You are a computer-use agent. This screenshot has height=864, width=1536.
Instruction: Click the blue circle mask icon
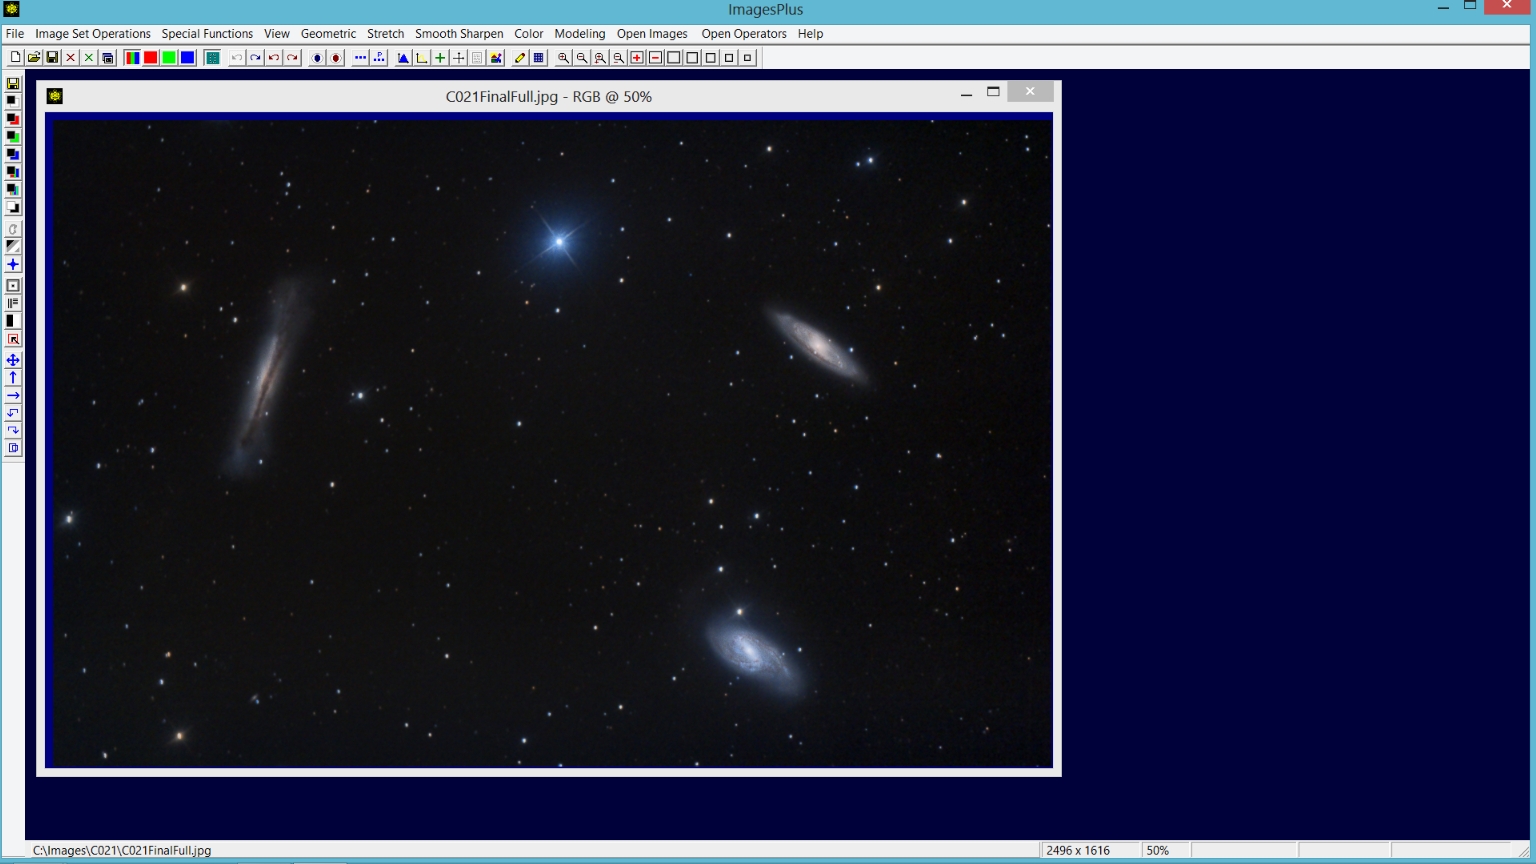[x=317, y=58]
